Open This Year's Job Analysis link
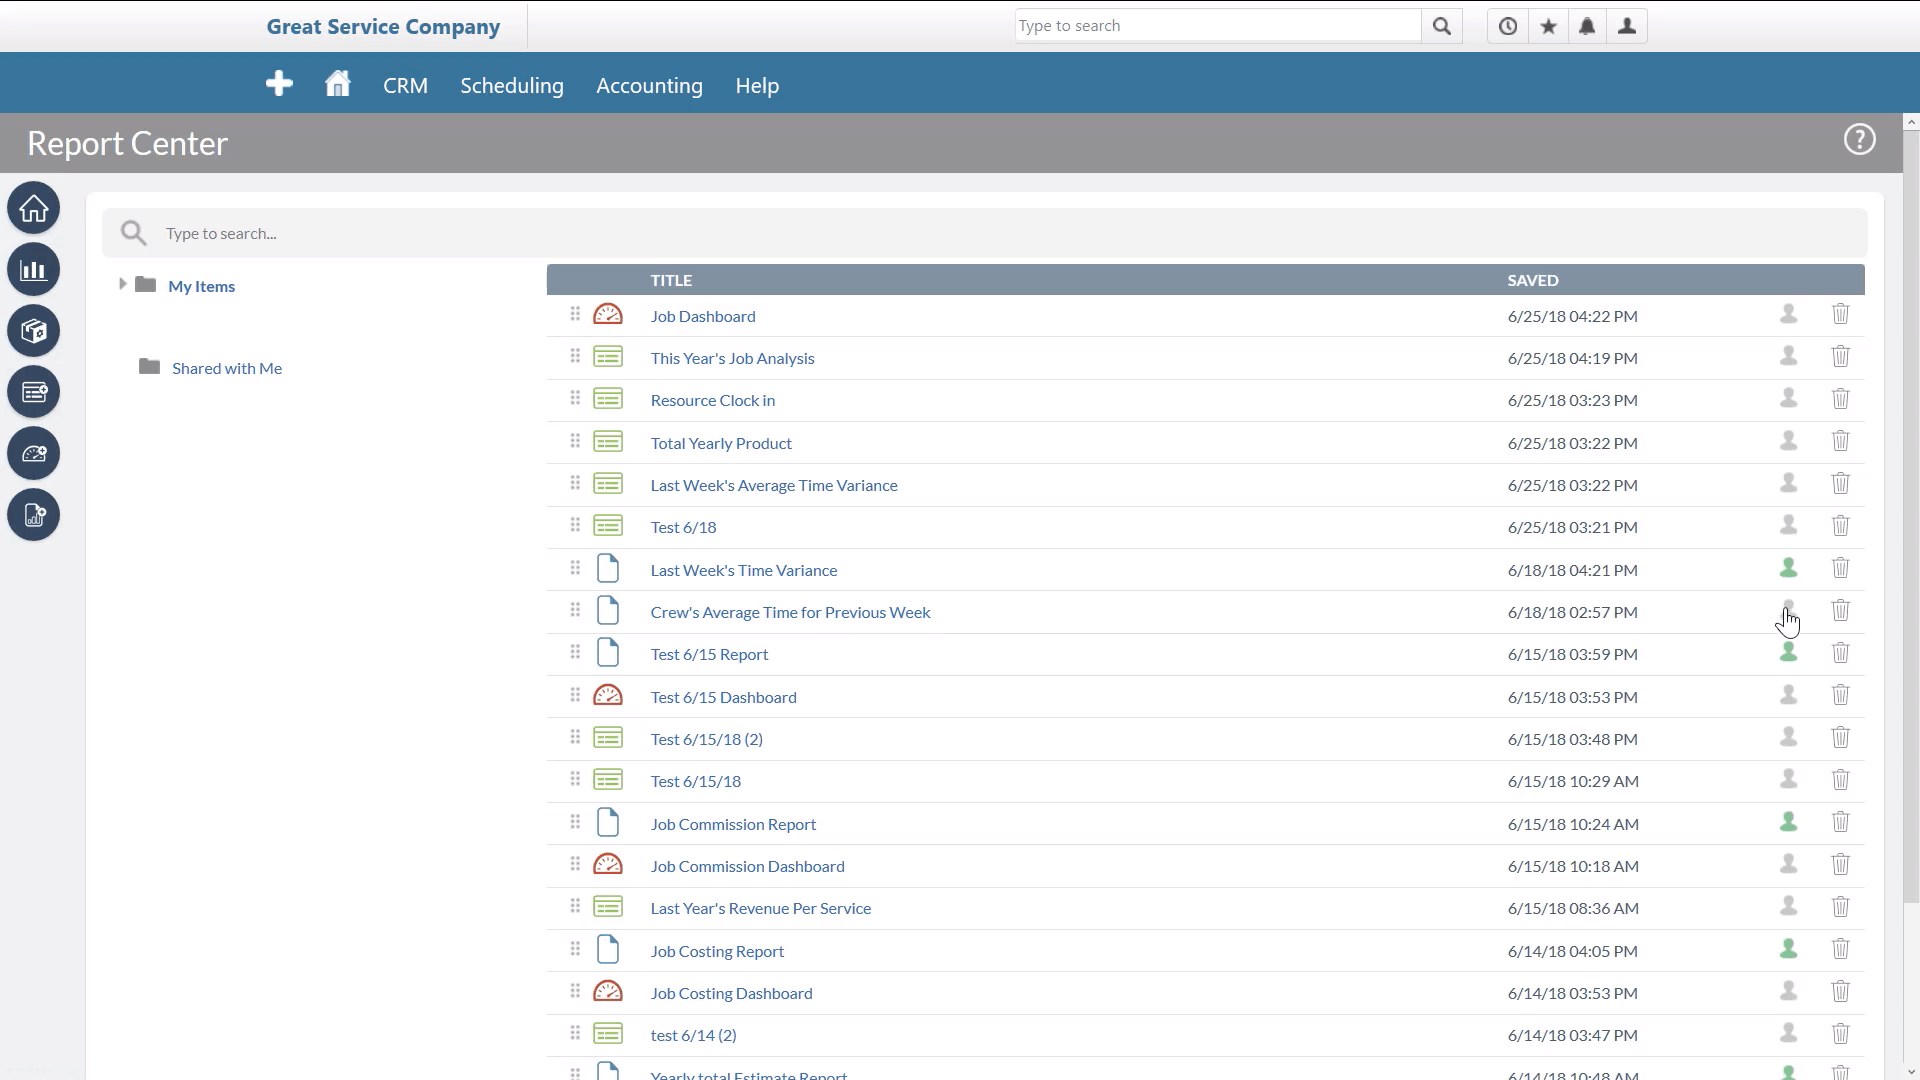Image resolution: width=1920 pixels, height=1080 pixels. [x=732, y=358]
